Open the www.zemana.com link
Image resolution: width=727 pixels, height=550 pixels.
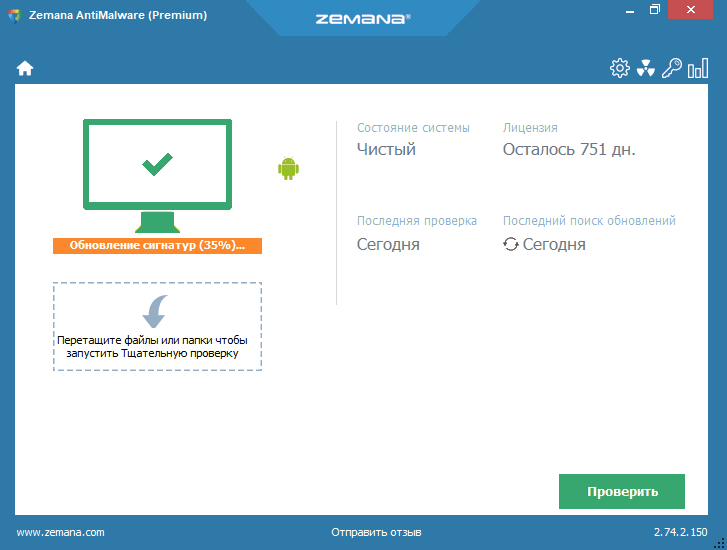[x=60, y=532]
